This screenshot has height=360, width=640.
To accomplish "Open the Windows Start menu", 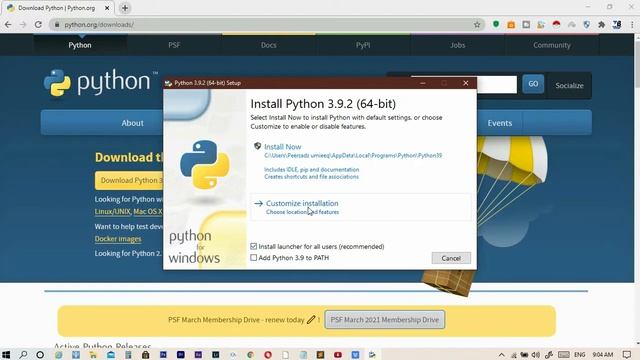I will click(x=6, y=354).
